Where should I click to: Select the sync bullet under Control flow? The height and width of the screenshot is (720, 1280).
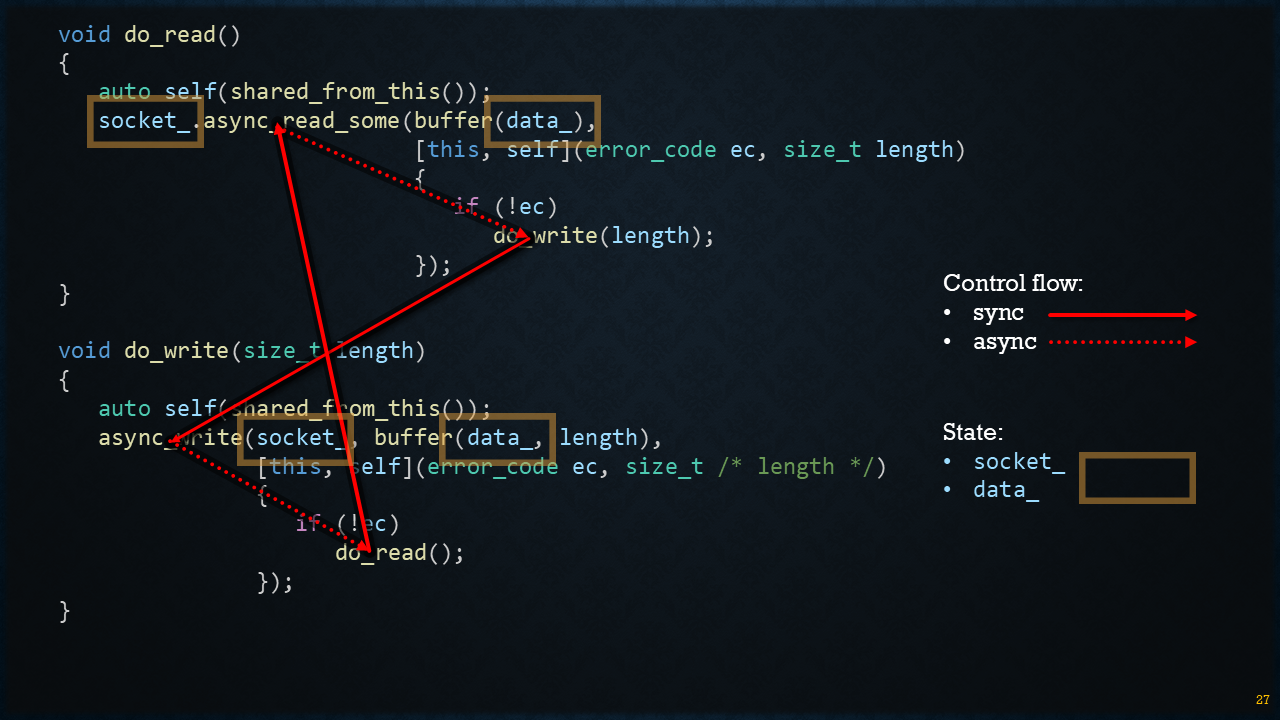coord(998,313)
